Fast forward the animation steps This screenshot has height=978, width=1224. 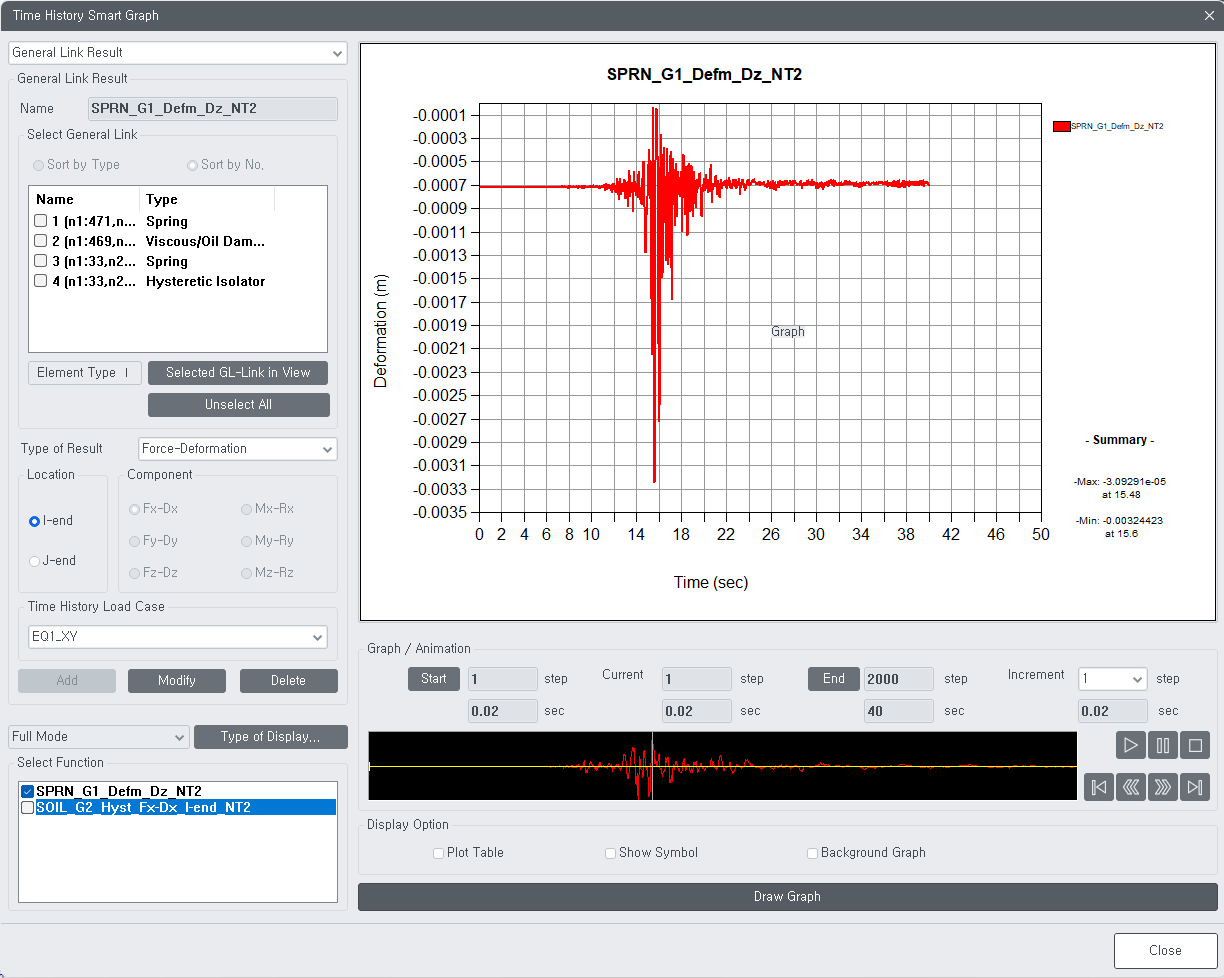tap(1163, 787)
